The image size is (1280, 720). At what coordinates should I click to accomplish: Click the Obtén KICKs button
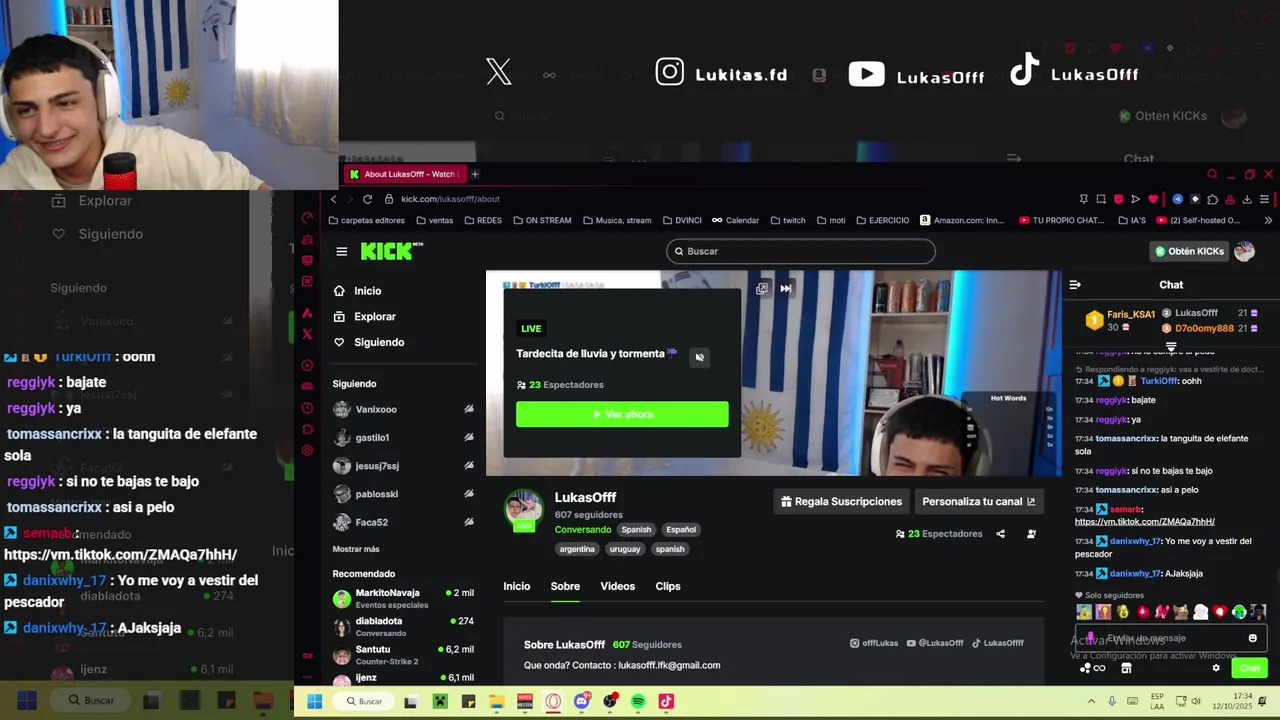(x=1189, y=251)
